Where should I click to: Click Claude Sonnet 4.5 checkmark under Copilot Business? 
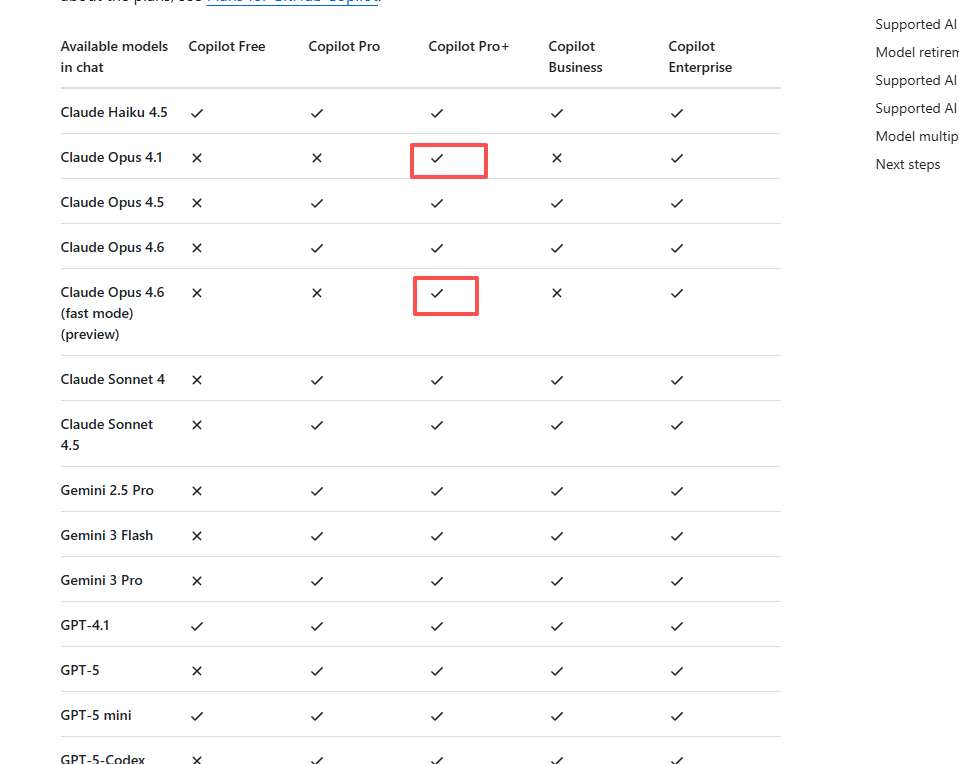click(557, 425)
